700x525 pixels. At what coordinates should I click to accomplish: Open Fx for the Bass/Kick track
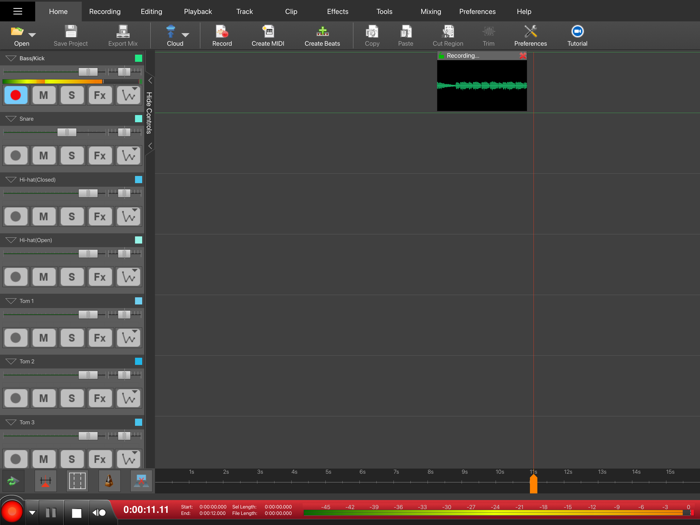(100, 95)
